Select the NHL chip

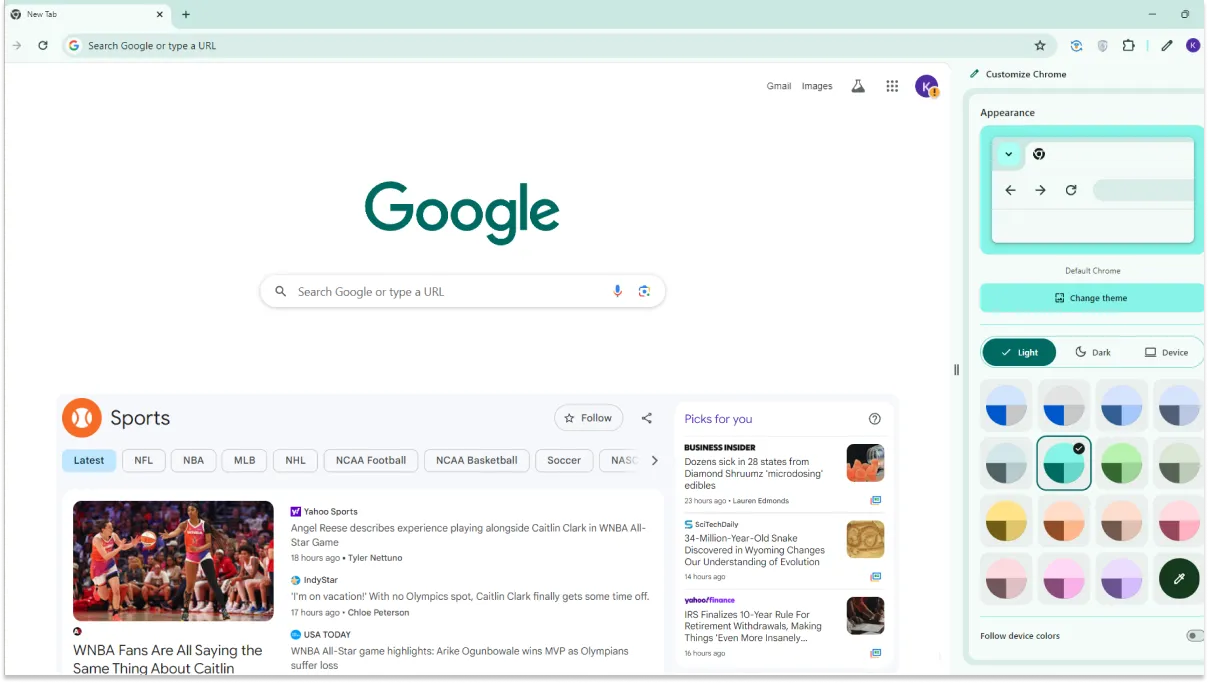295,460
